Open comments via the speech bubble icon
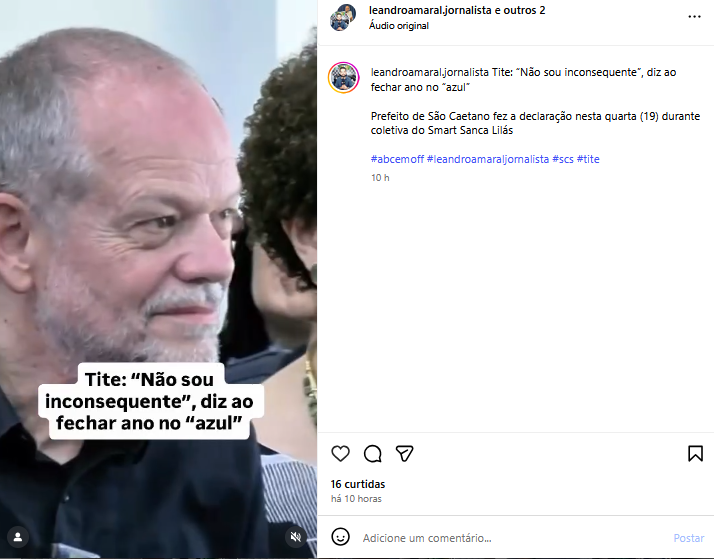Image resolution: width=714 pixels, height=559 pixels. click(372, 453)
